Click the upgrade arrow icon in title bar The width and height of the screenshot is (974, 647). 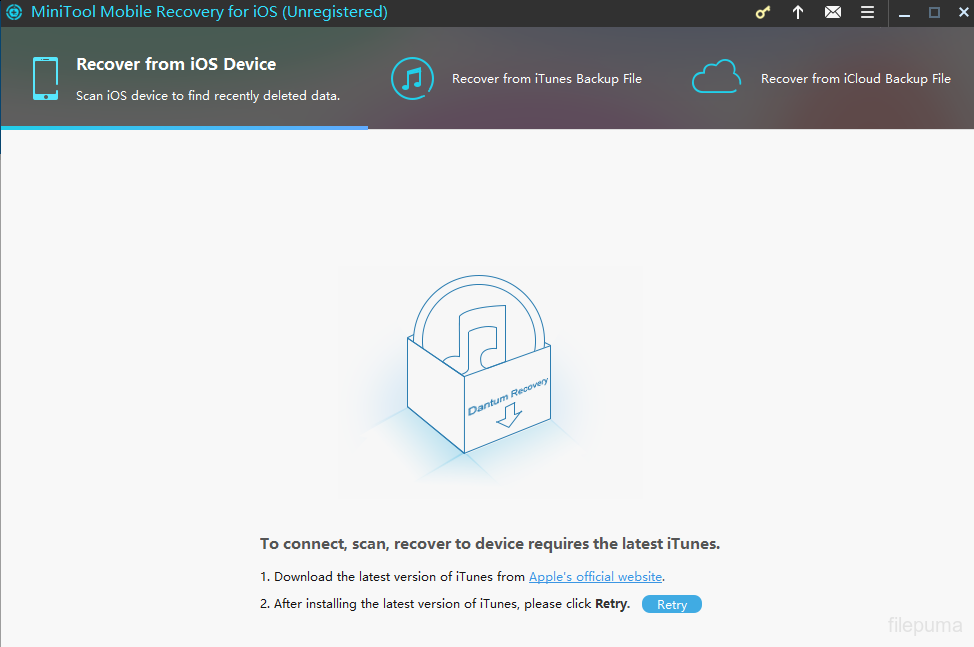pyautogui.click(x=798, y=13)
